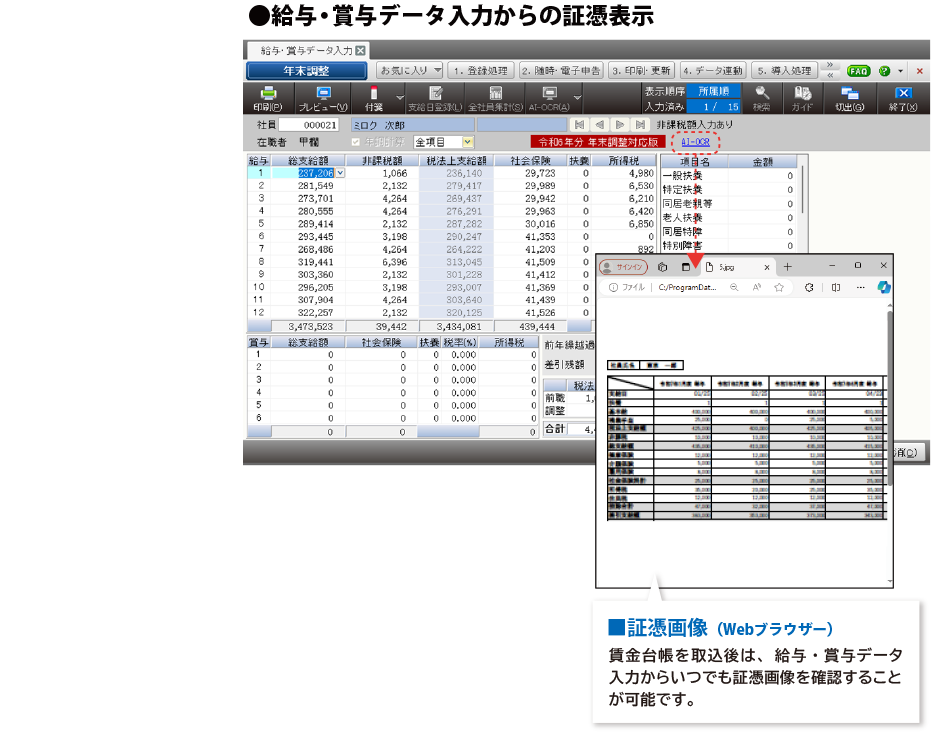Screen dimensions: 949x733
Task: Click the 切出 cutout toolbar icon
Action: [851, 98]
